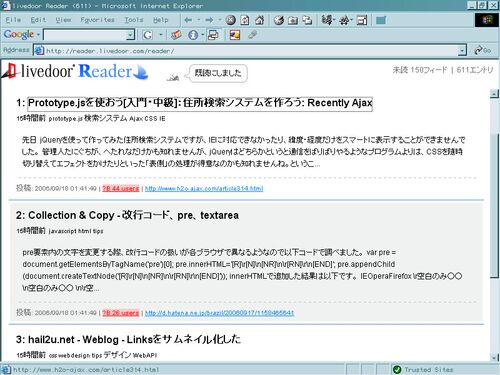500x375 pixels.
Task: Click entry 2 tags 'javascript html tips'
Action: (76, 231)
